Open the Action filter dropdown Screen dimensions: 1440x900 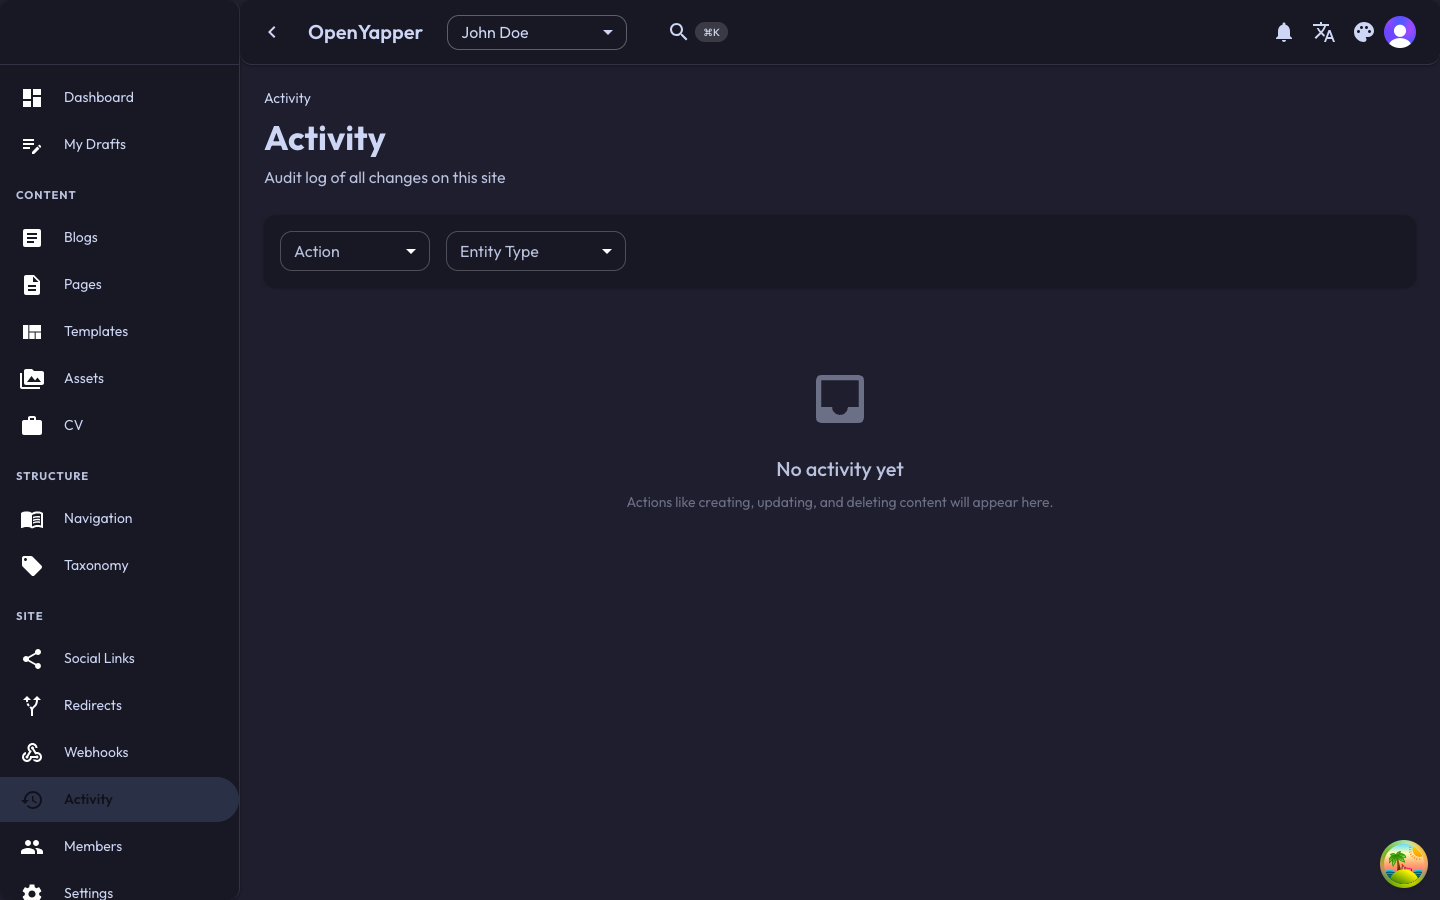point(354,251)
